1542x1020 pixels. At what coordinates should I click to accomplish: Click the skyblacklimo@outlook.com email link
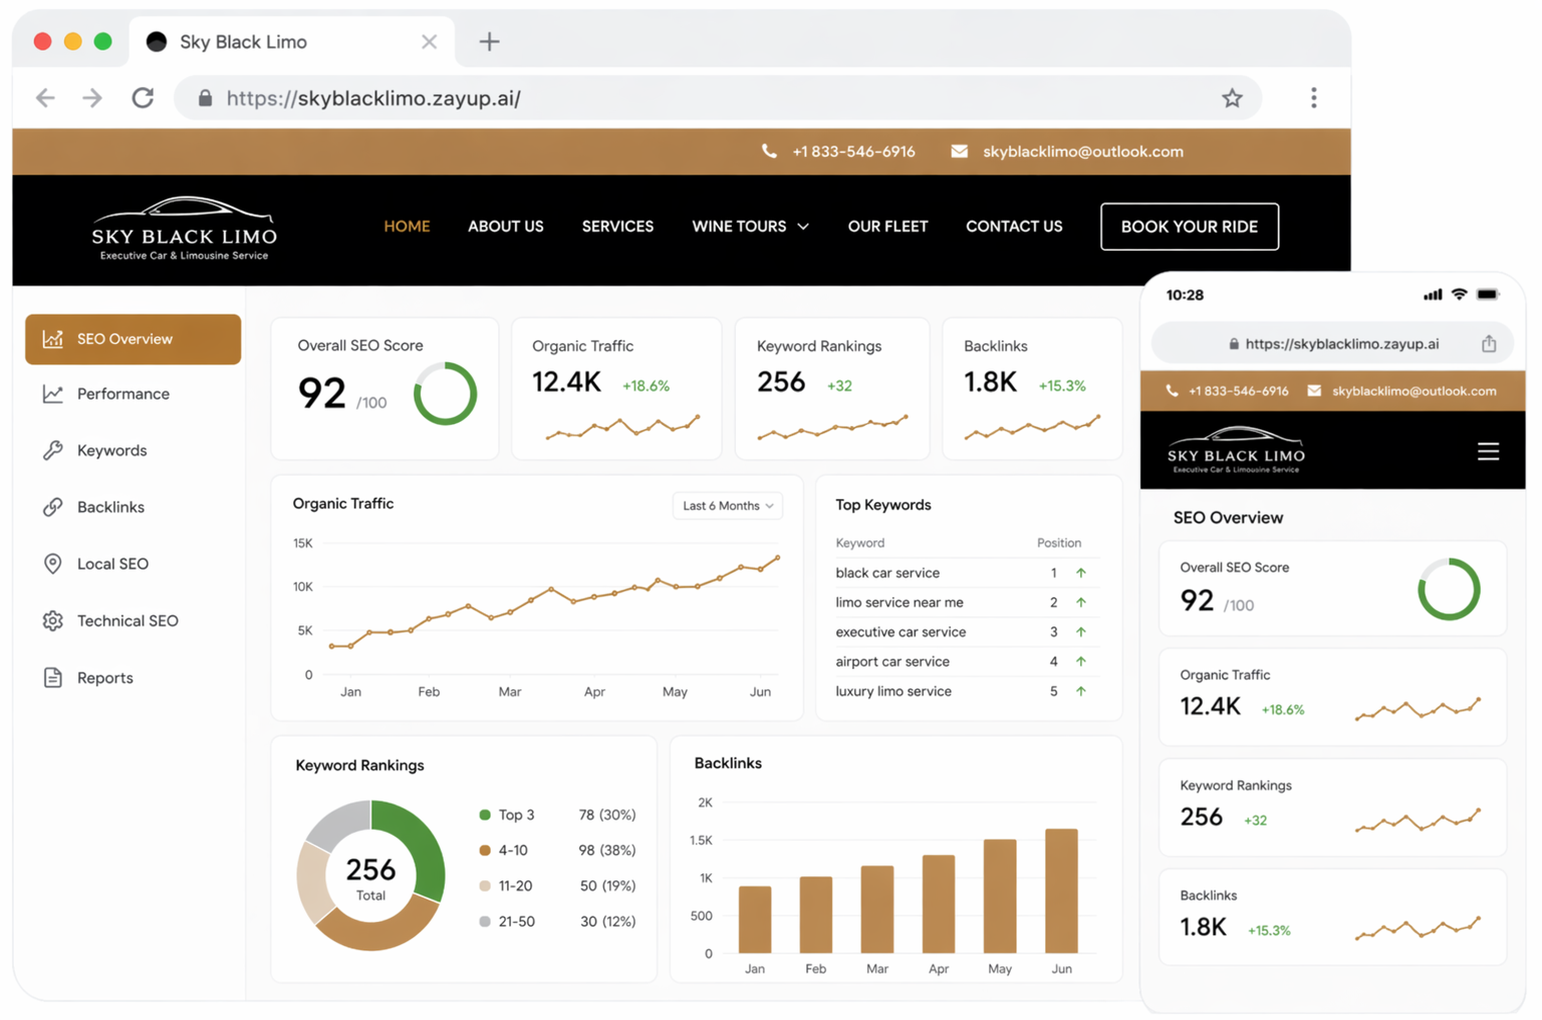pos(1082,152)
